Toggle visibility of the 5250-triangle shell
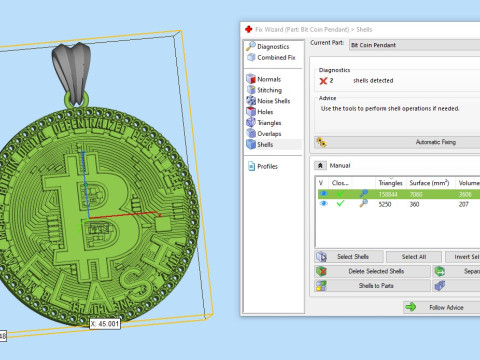The height and width of the screenshot is (360, 480). [323, 203]
